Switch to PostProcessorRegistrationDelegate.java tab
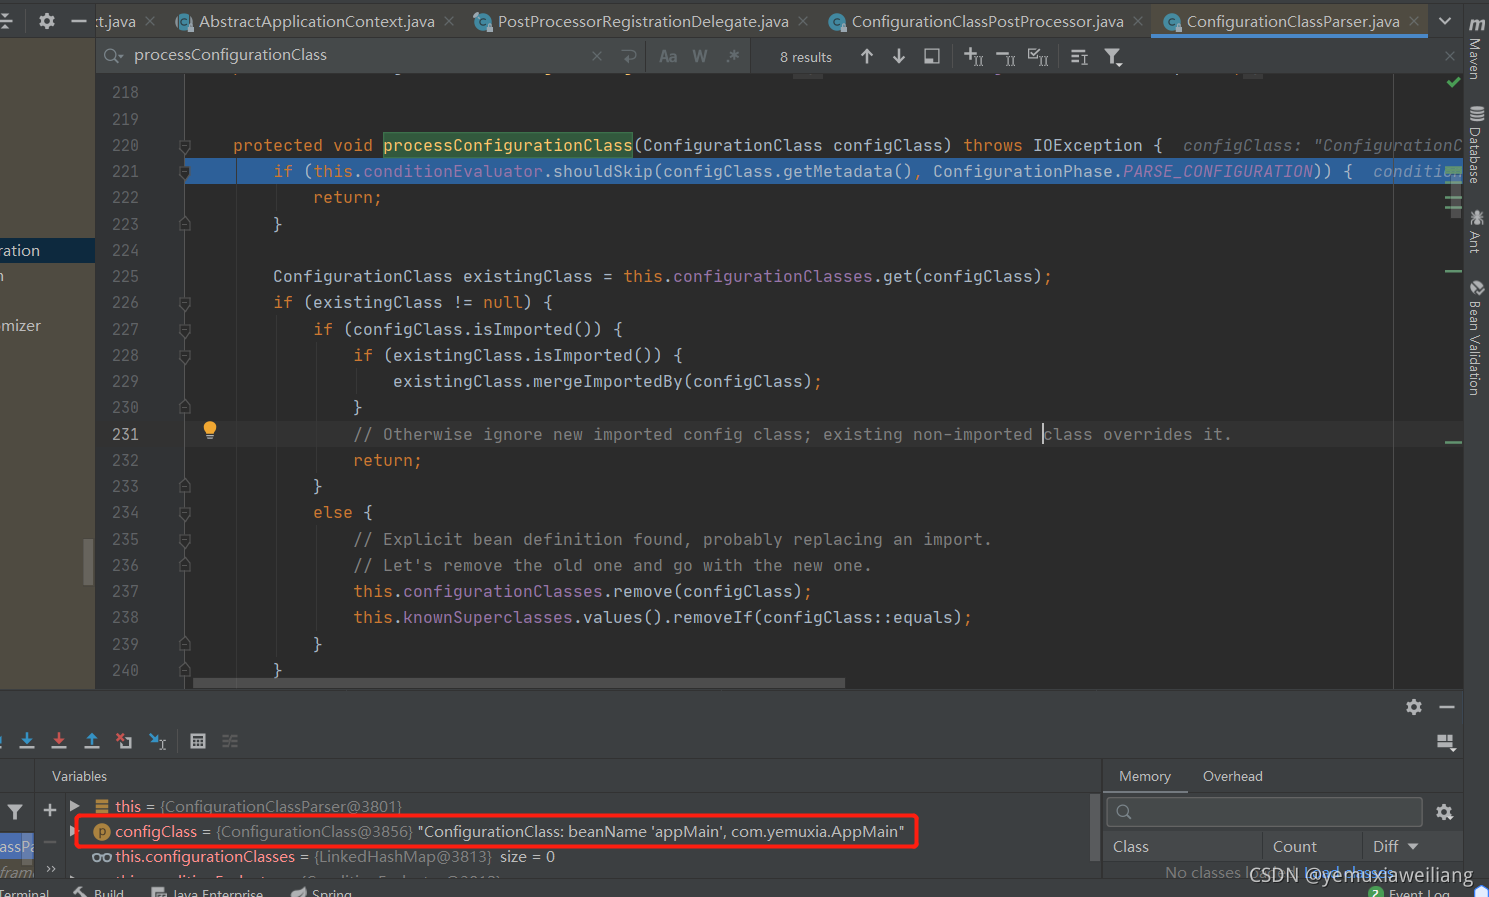The image size is (1489, 897). click(643, 21)
